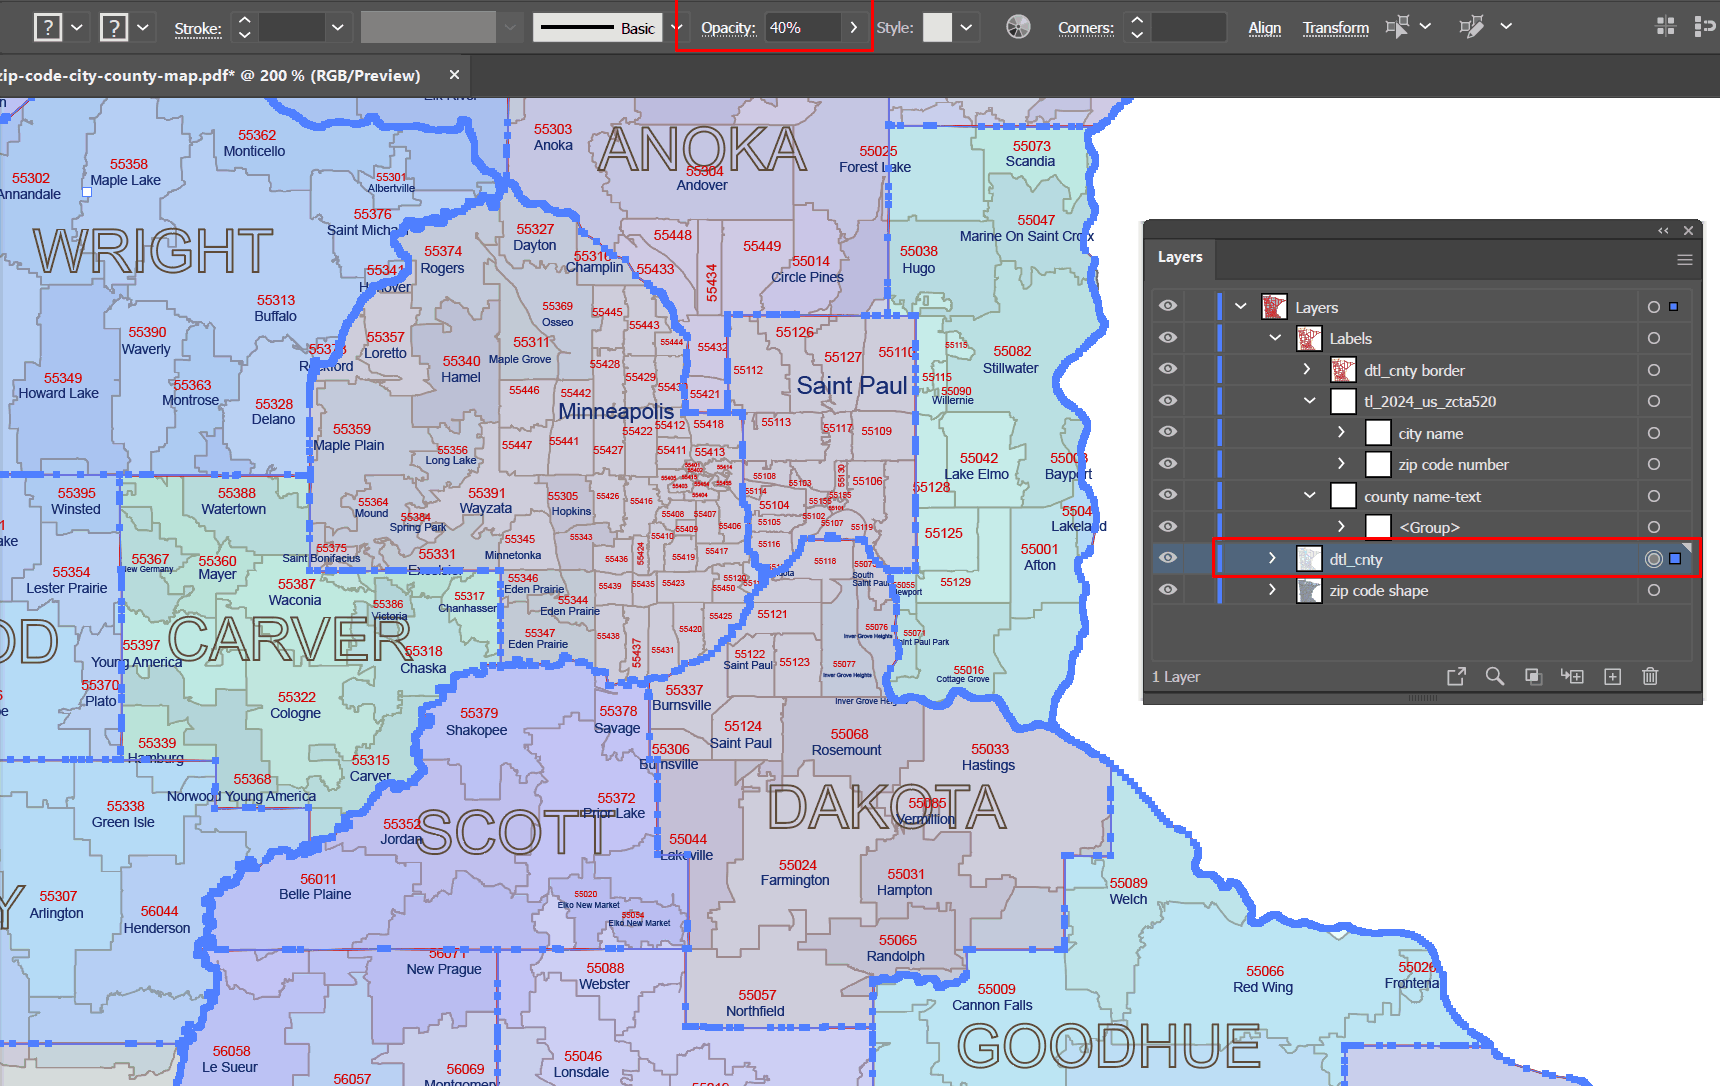The image size is (1720, 1086).
Task: Click the Corners radius stepper arrows
Action: point(1136,27)
